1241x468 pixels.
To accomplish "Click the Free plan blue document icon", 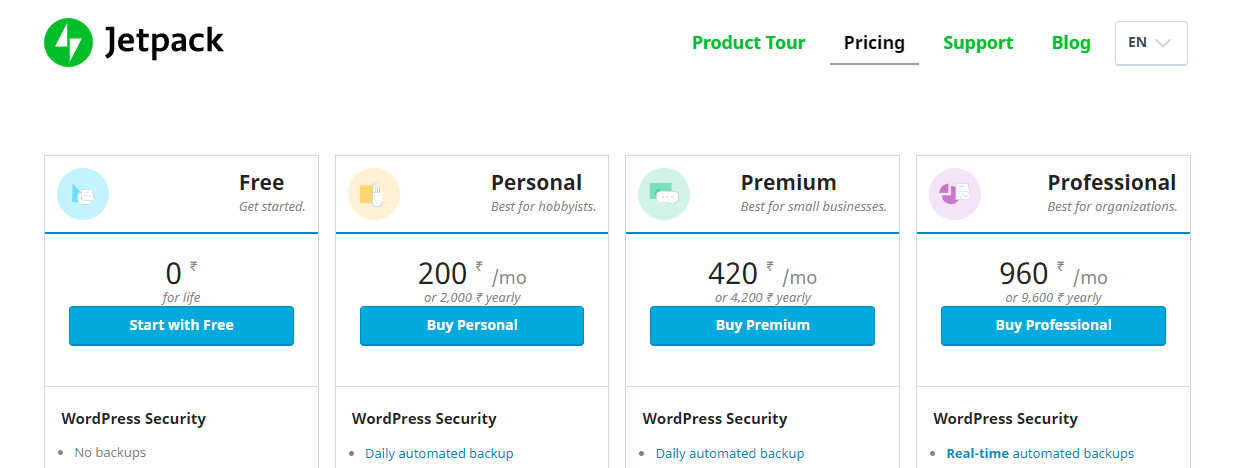I will click(83, 194).
